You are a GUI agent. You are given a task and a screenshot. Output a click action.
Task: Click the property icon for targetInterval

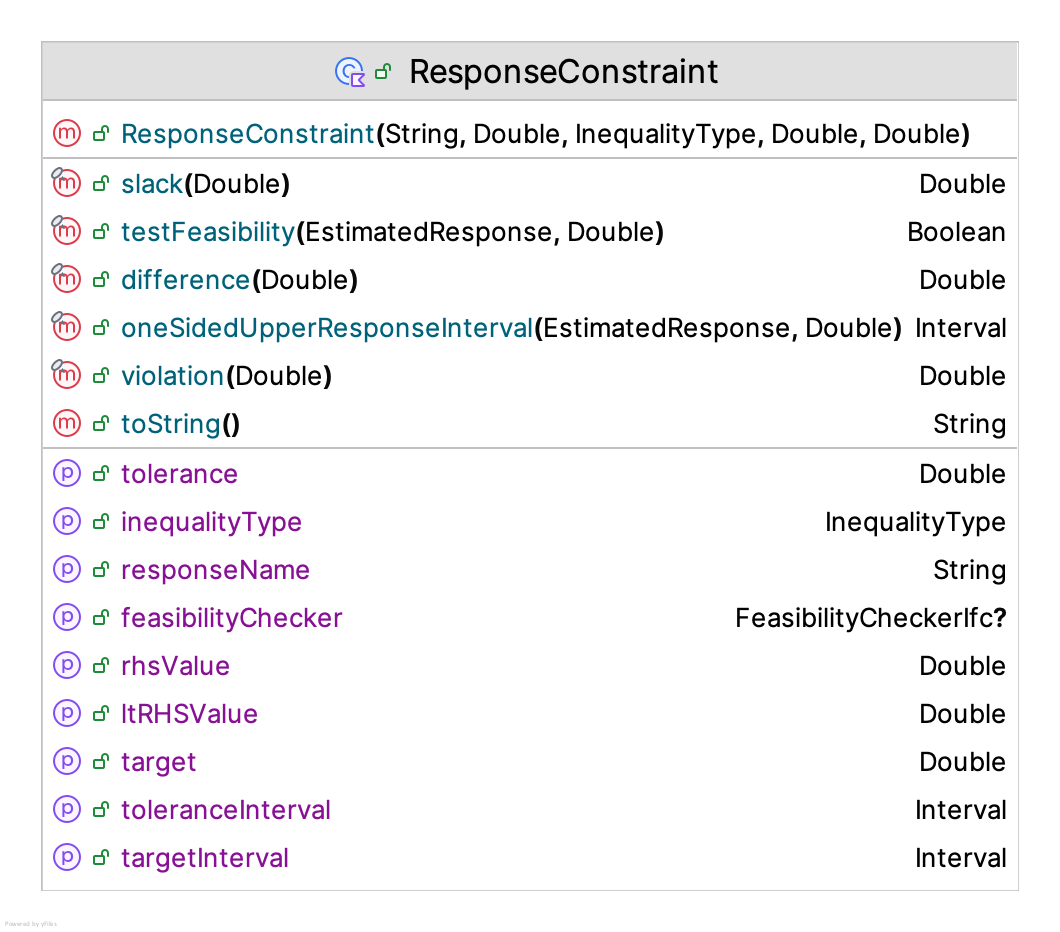coord(67,857)
